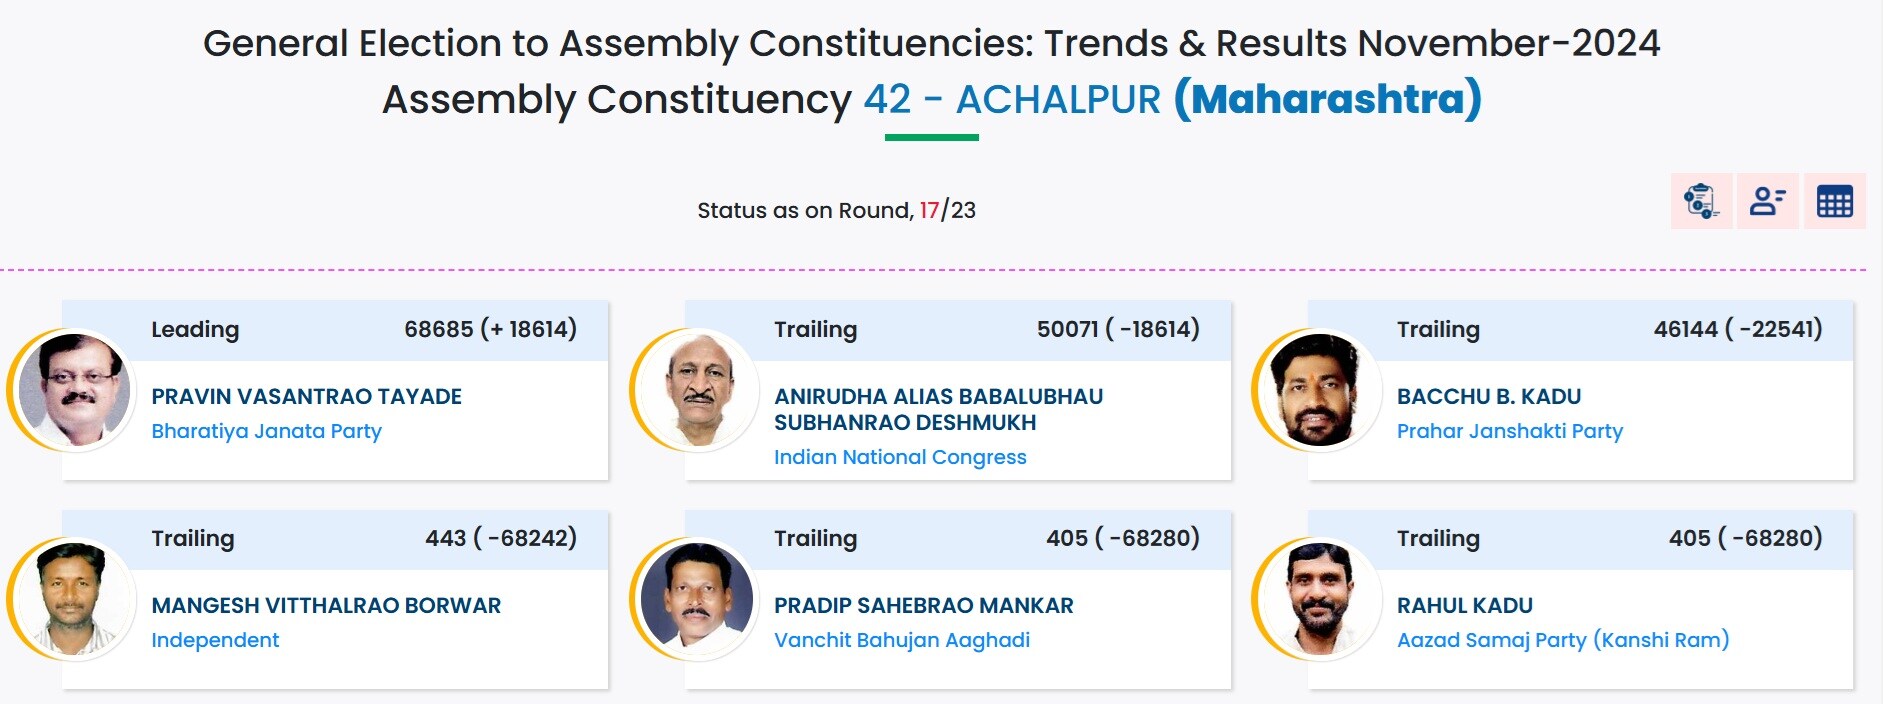The height and width of the screenshot is (704, 1883).
Task: Click Pravin Vasantrao Tayade's photo
Action: pos(74,390)
